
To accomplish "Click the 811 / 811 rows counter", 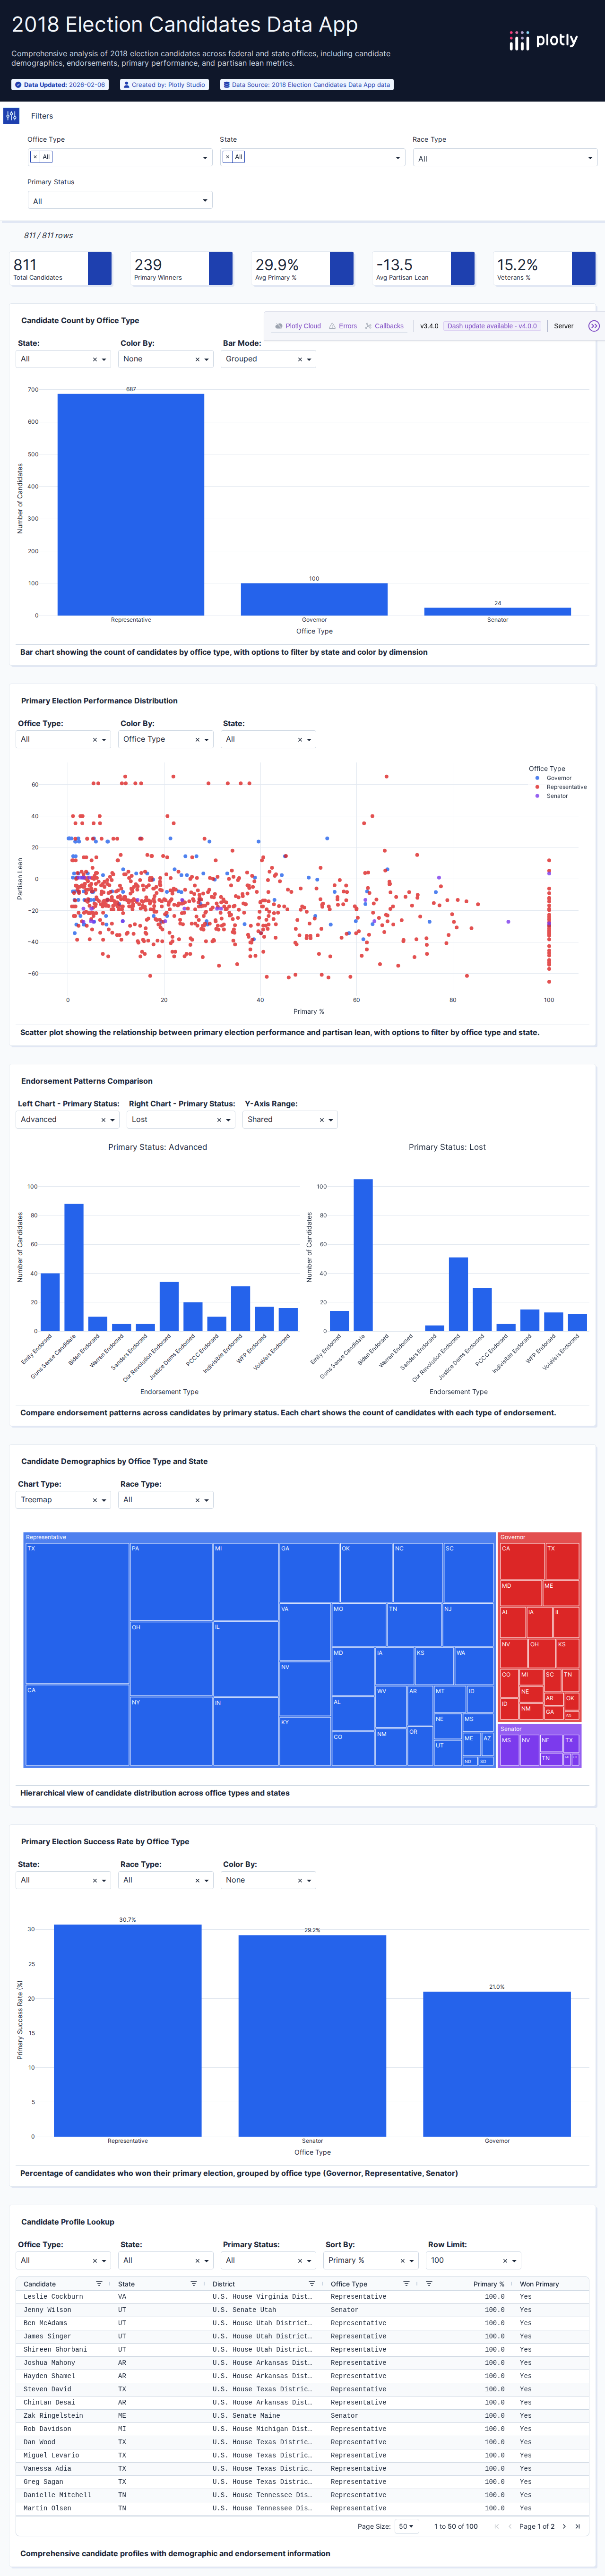I will point(48,236).
